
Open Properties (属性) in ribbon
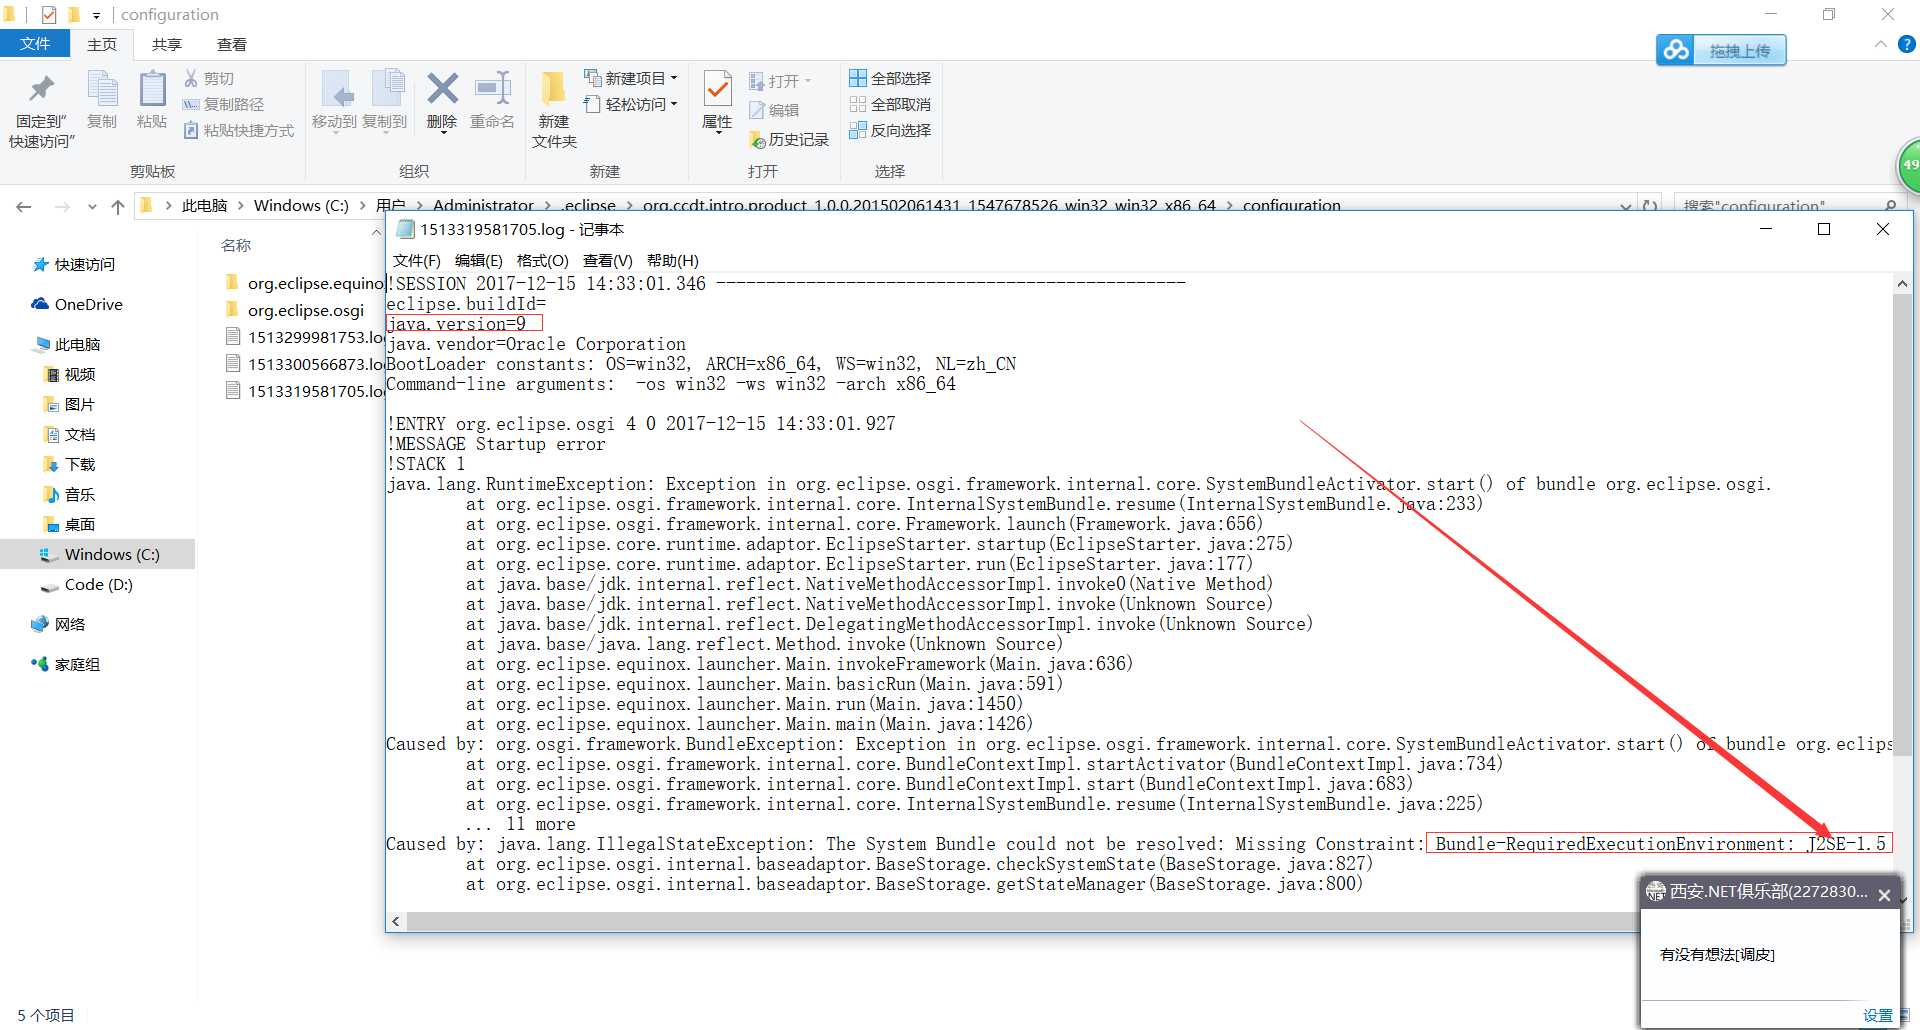(x=717, y=100)
